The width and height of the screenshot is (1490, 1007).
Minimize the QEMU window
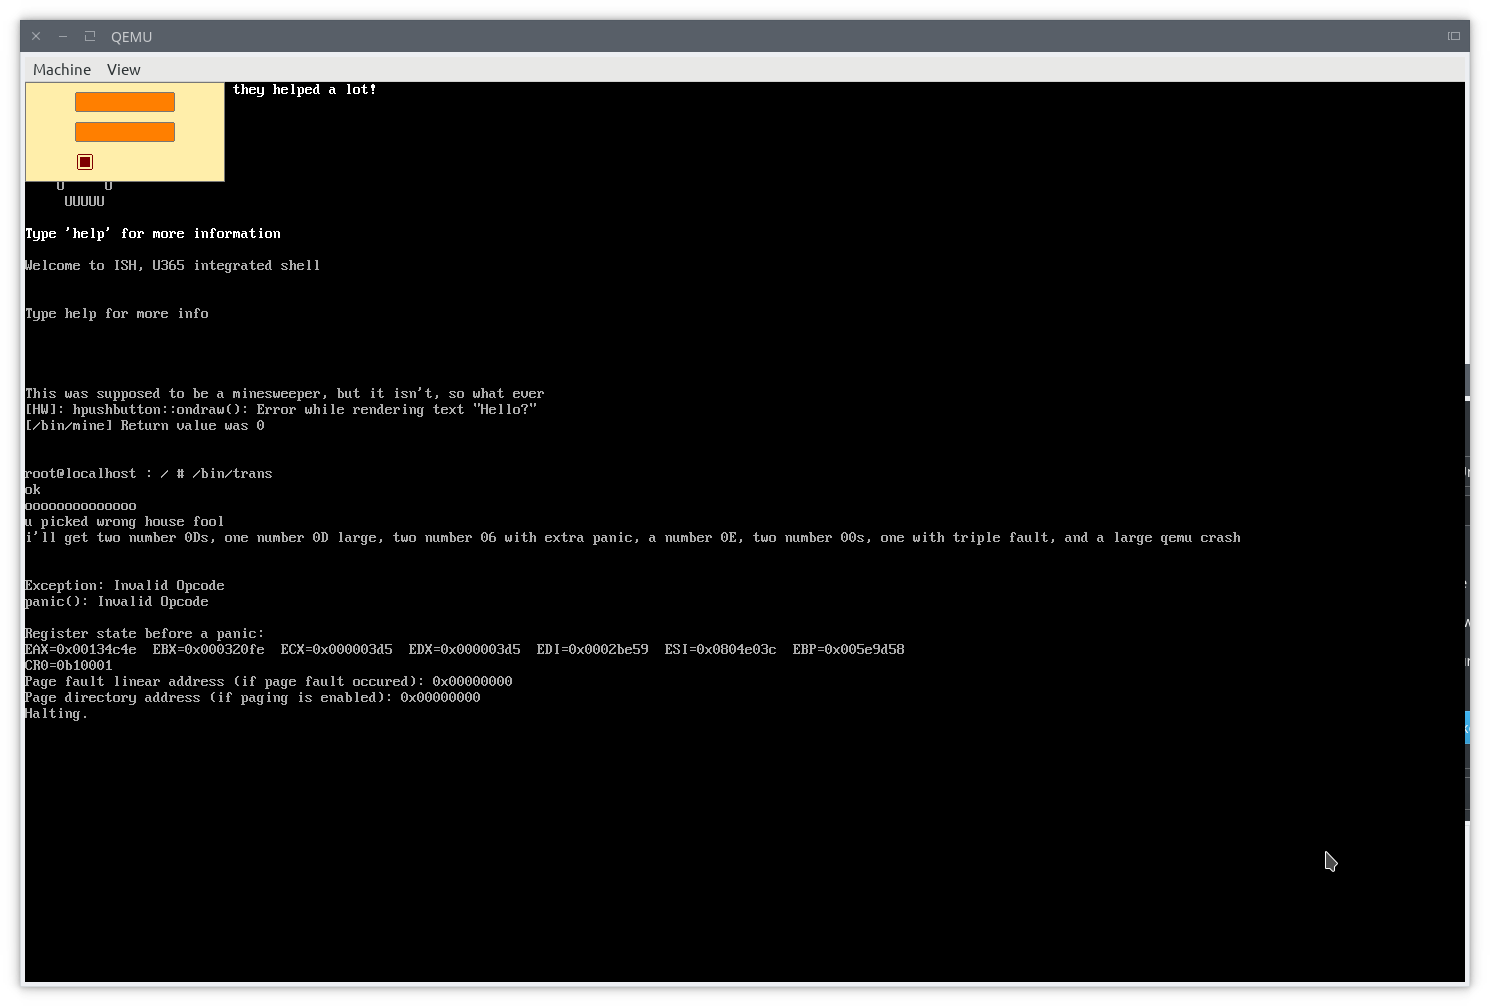click(x=63, y=36)
